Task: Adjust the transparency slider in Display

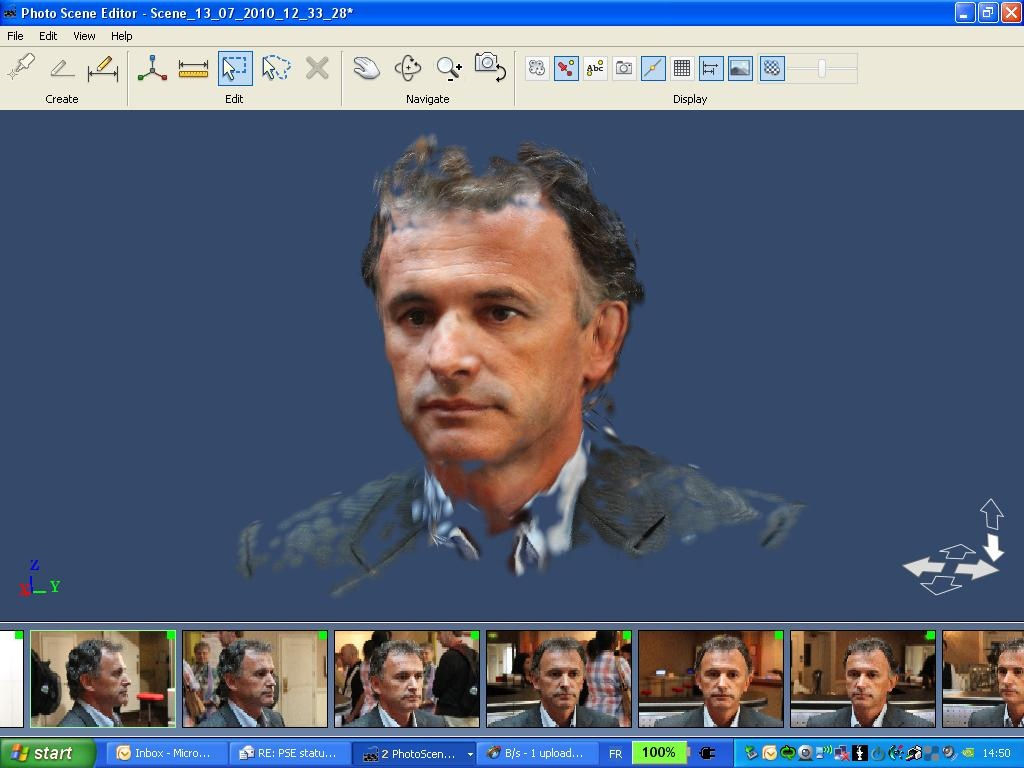Action: pos(822,68)
